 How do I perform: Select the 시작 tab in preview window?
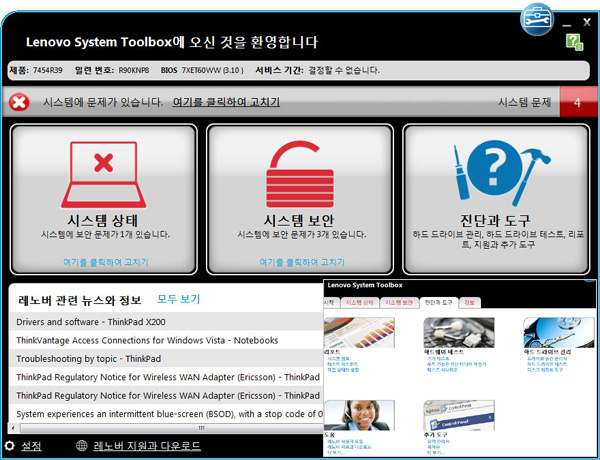329,302
